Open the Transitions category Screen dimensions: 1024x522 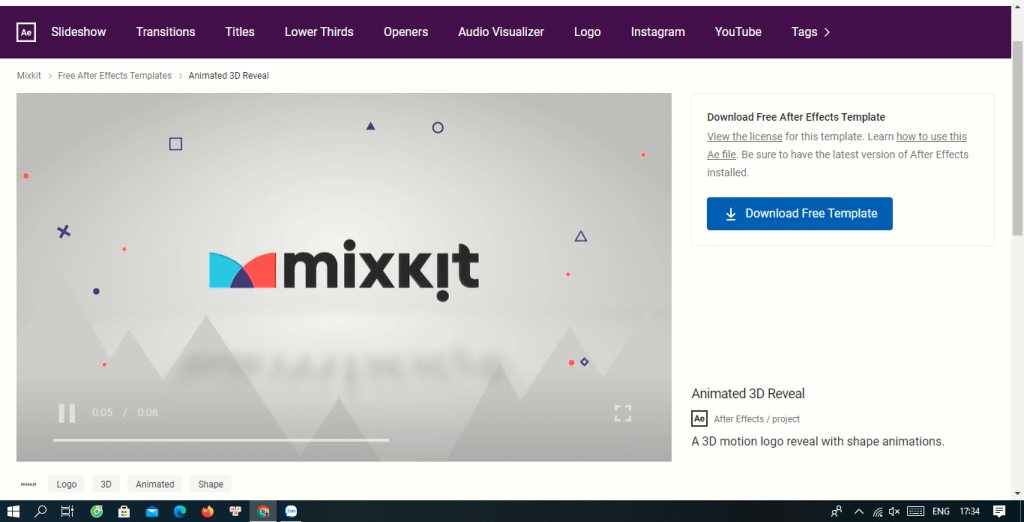(x=165, y=32)
